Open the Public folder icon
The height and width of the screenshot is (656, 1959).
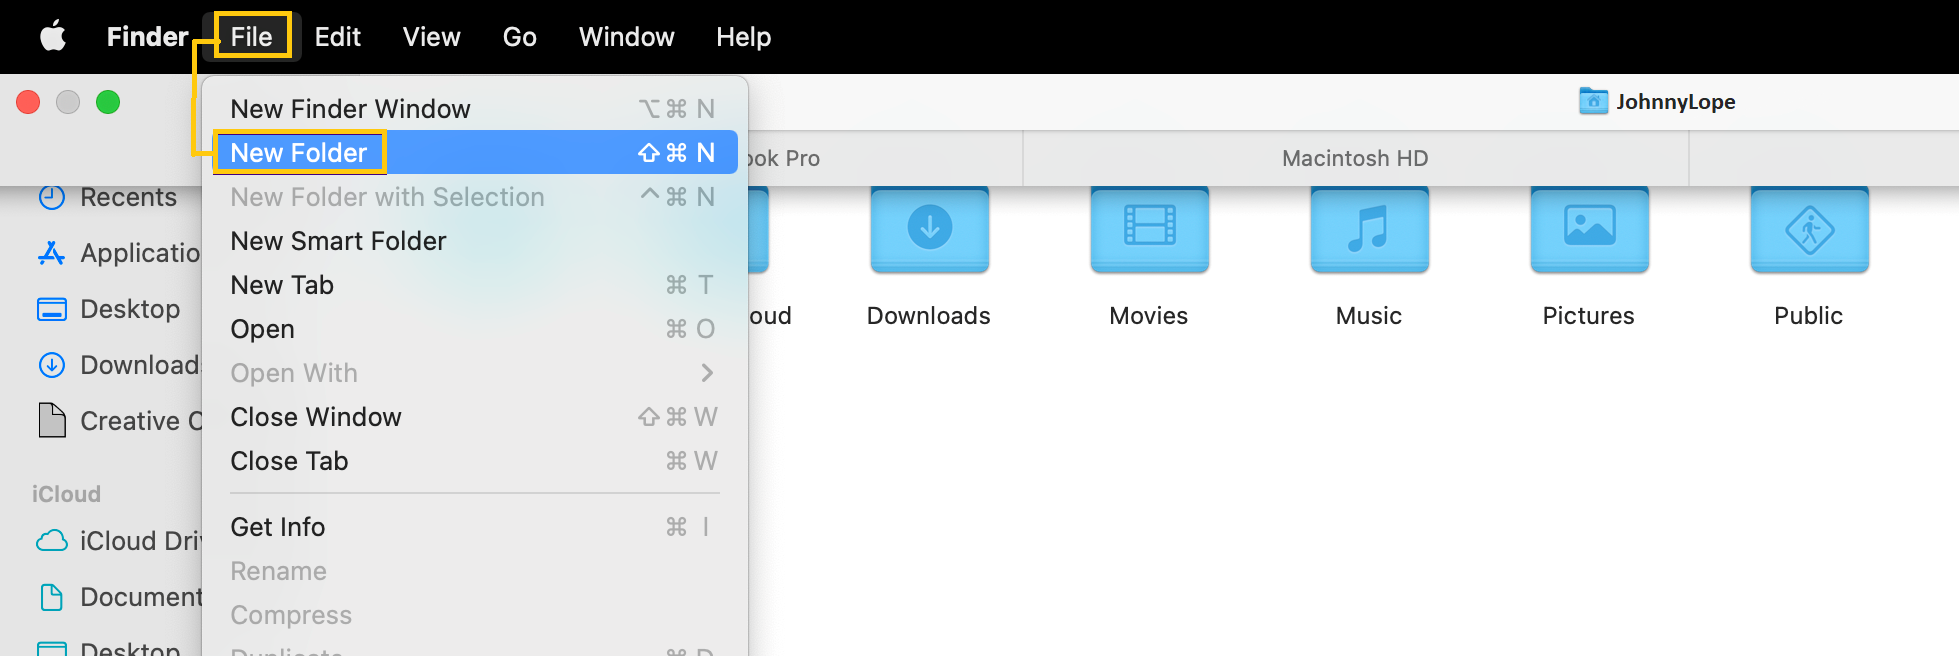pos(1810,230)
